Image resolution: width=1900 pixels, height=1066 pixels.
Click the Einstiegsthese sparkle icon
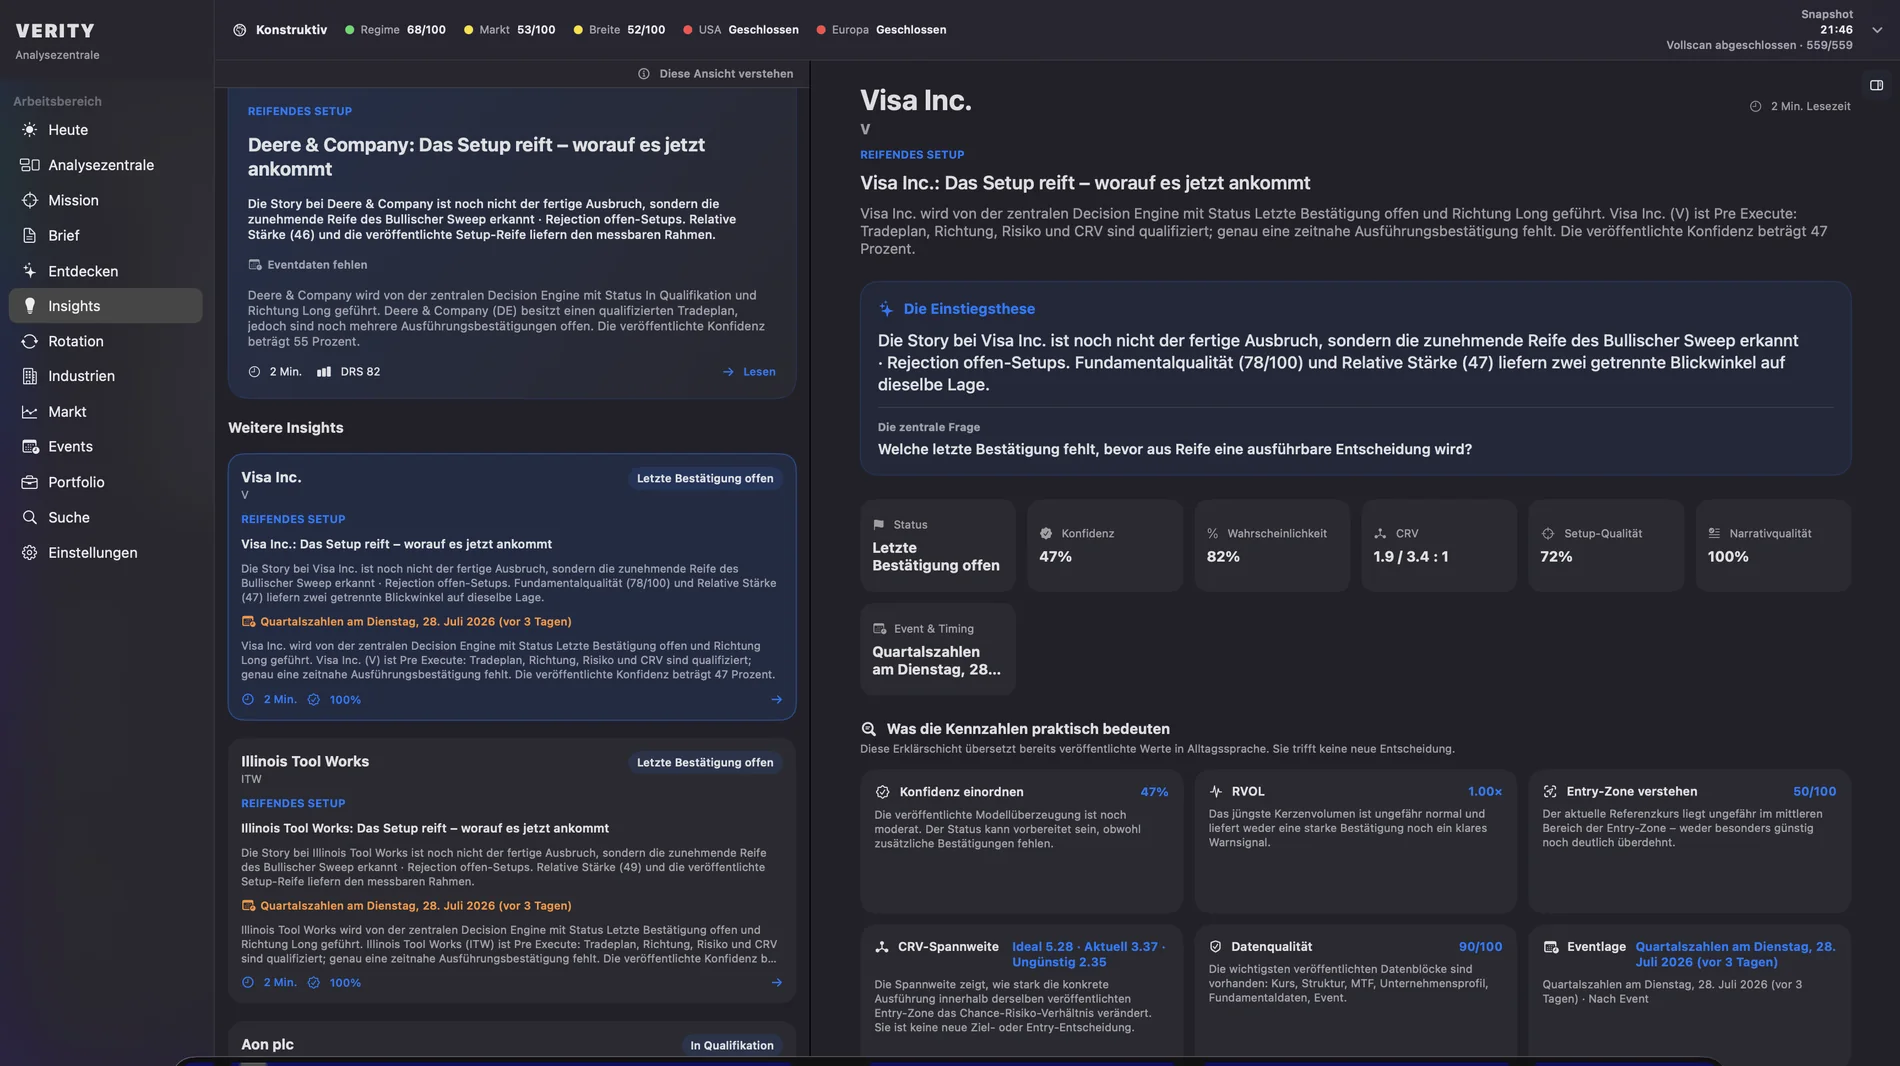click(886, 309)
